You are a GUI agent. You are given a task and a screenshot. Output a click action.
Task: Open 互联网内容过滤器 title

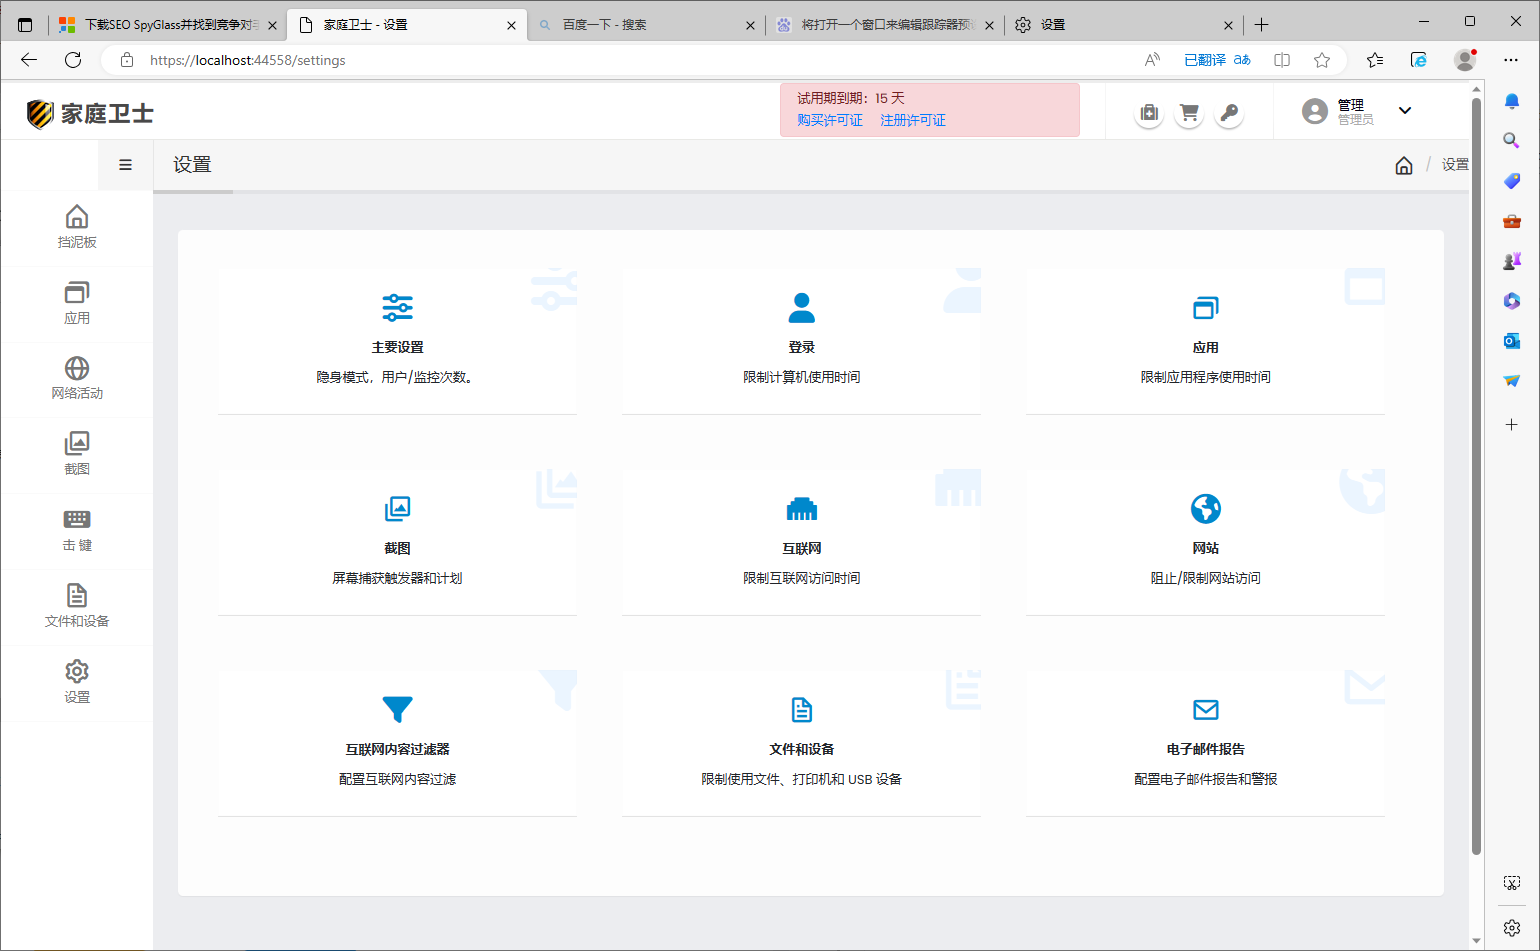point(398,749)
